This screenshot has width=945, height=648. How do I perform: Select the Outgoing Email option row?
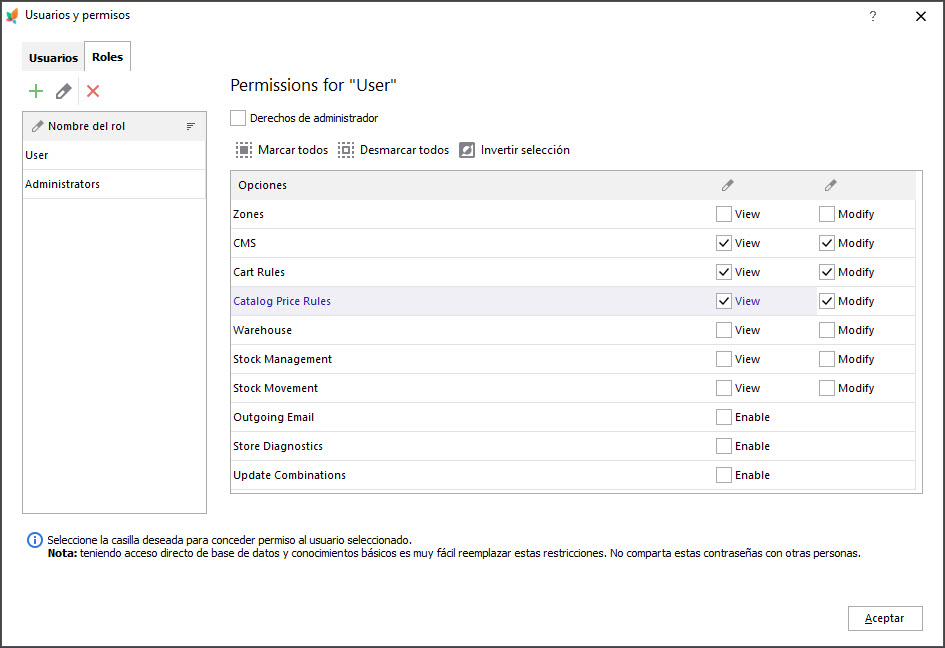point(573,417)
